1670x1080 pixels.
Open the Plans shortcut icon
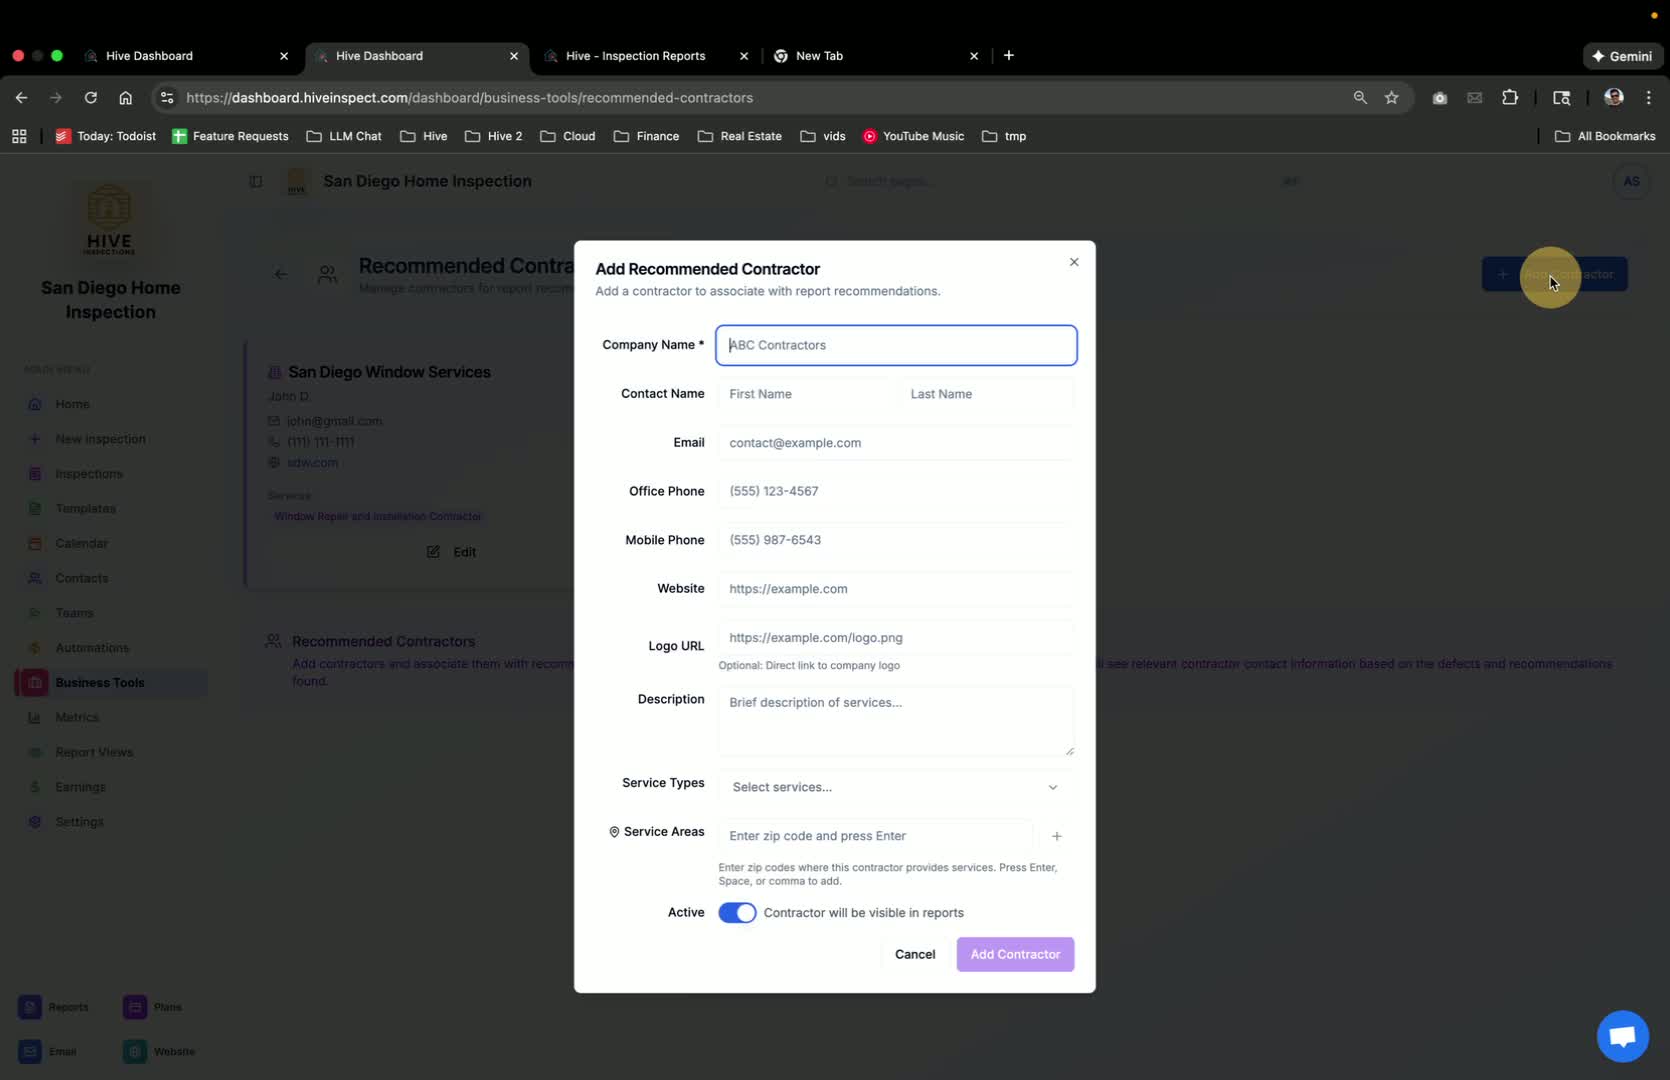tap(135, 1007)
